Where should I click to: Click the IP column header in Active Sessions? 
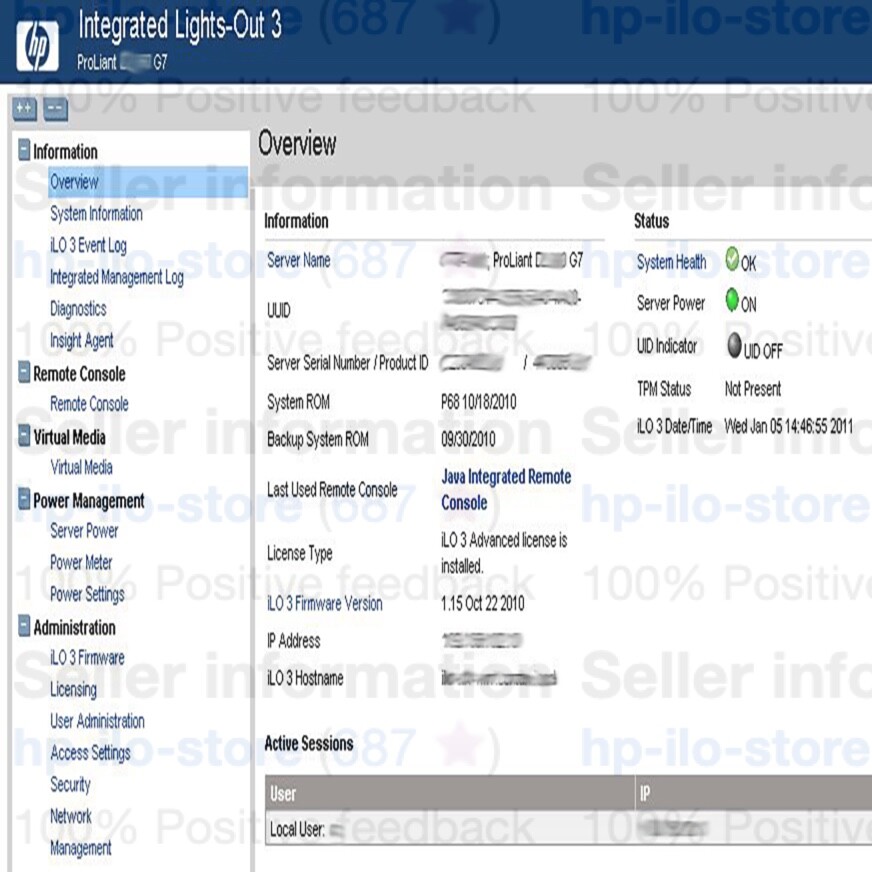pyautogui.click(x=754, y=792)
